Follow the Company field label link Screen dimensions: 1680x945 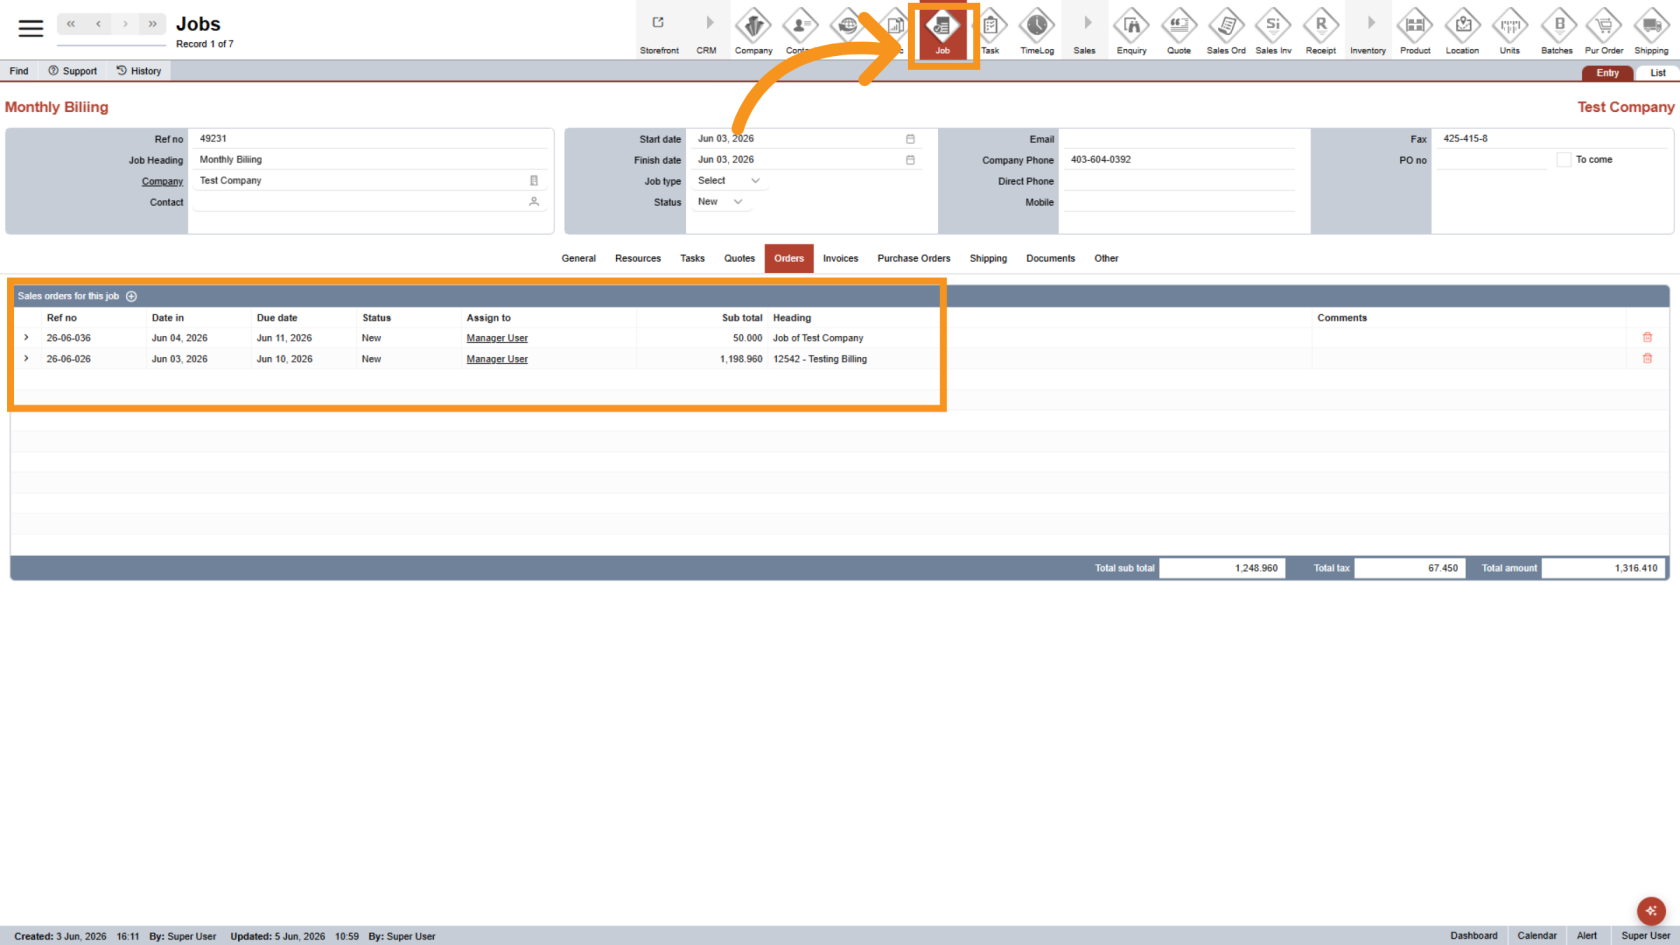click(162, 182)
